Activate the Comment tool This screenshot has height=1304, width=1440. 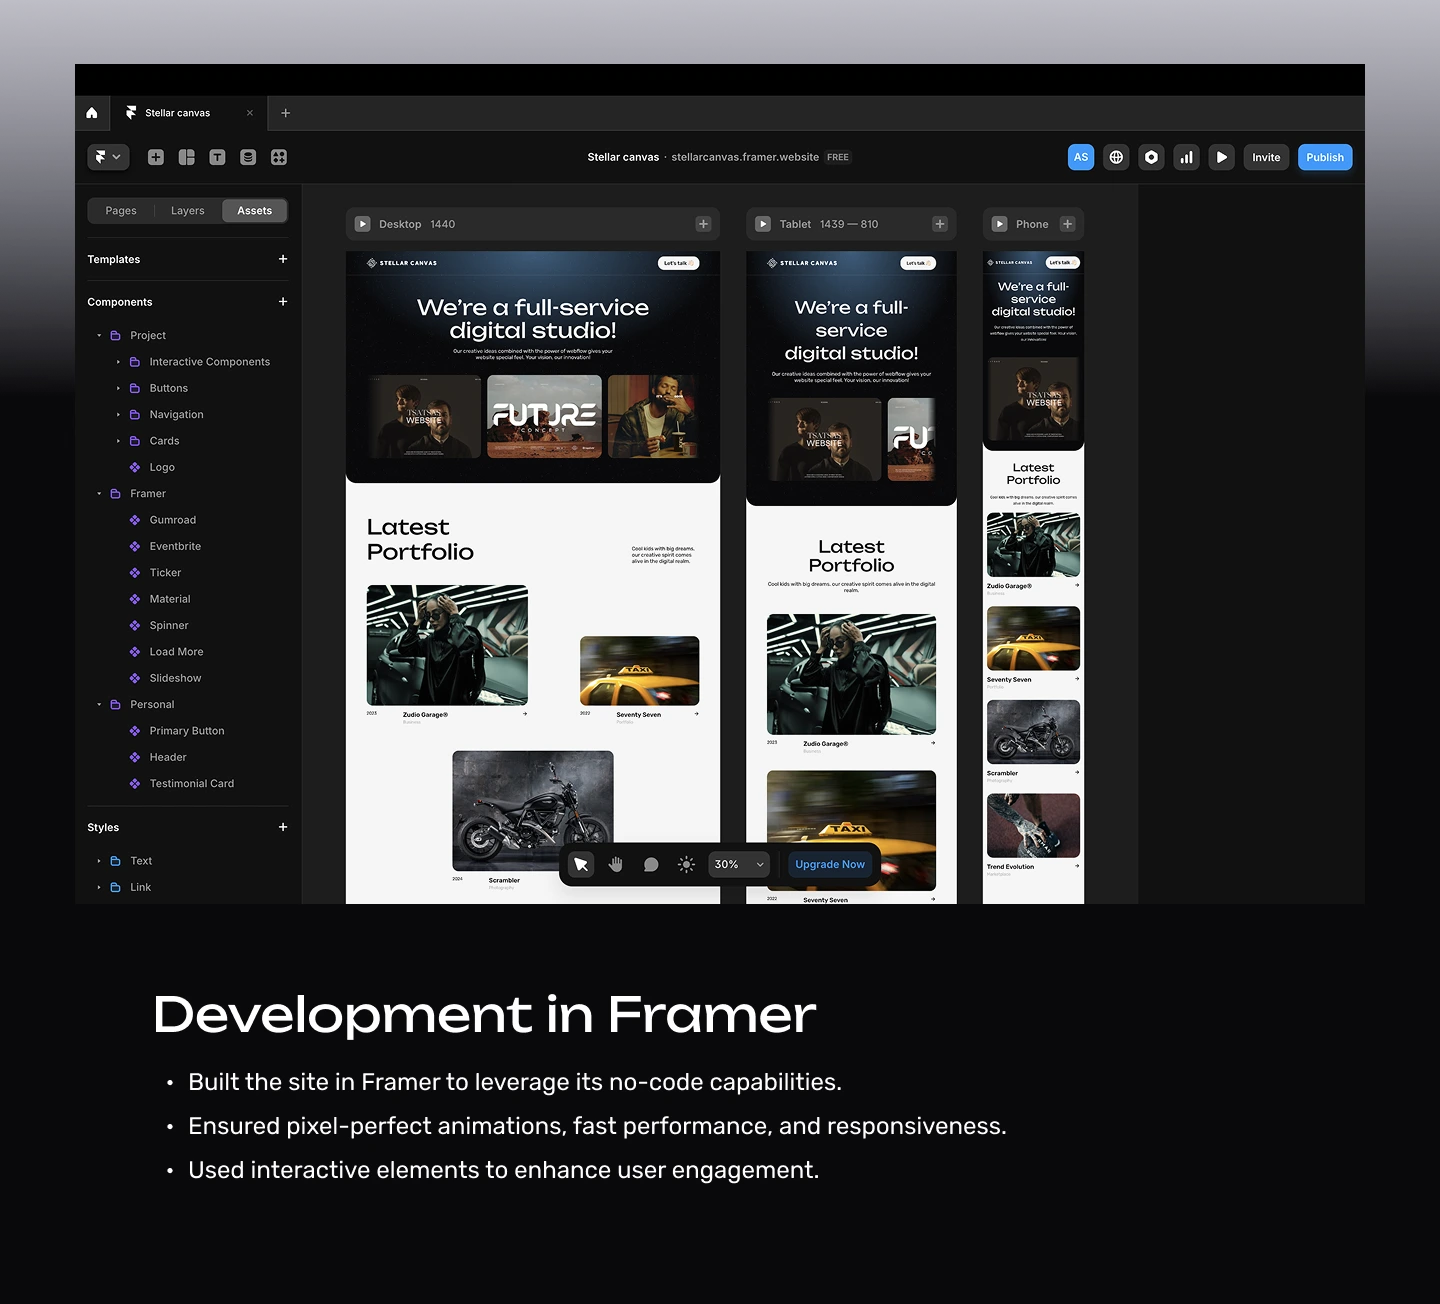(651, 864)
